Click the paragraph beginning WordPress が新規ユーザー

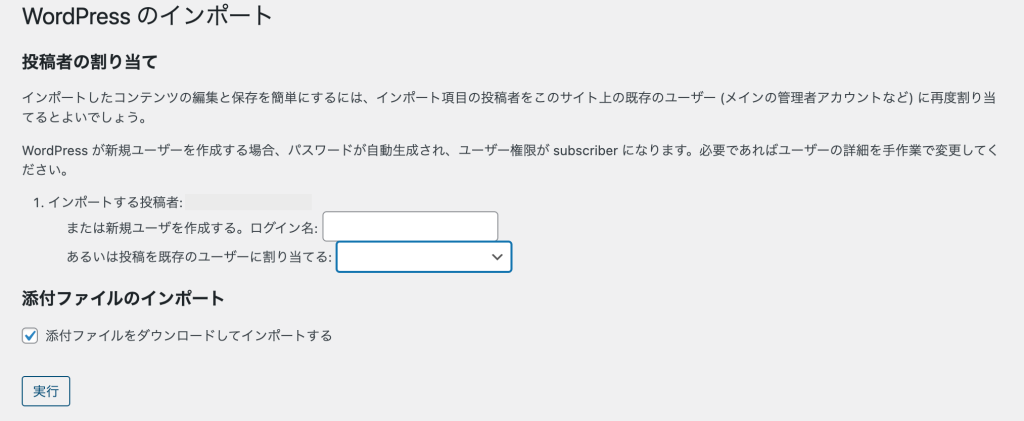click(x=510, y=160)
